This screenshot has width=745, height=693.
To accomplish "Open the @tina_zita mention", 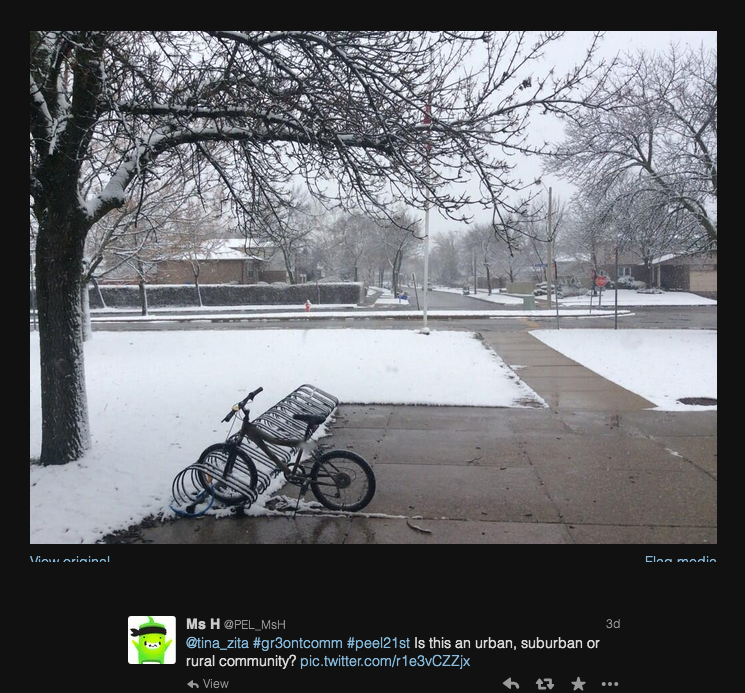I will (217, 643).
